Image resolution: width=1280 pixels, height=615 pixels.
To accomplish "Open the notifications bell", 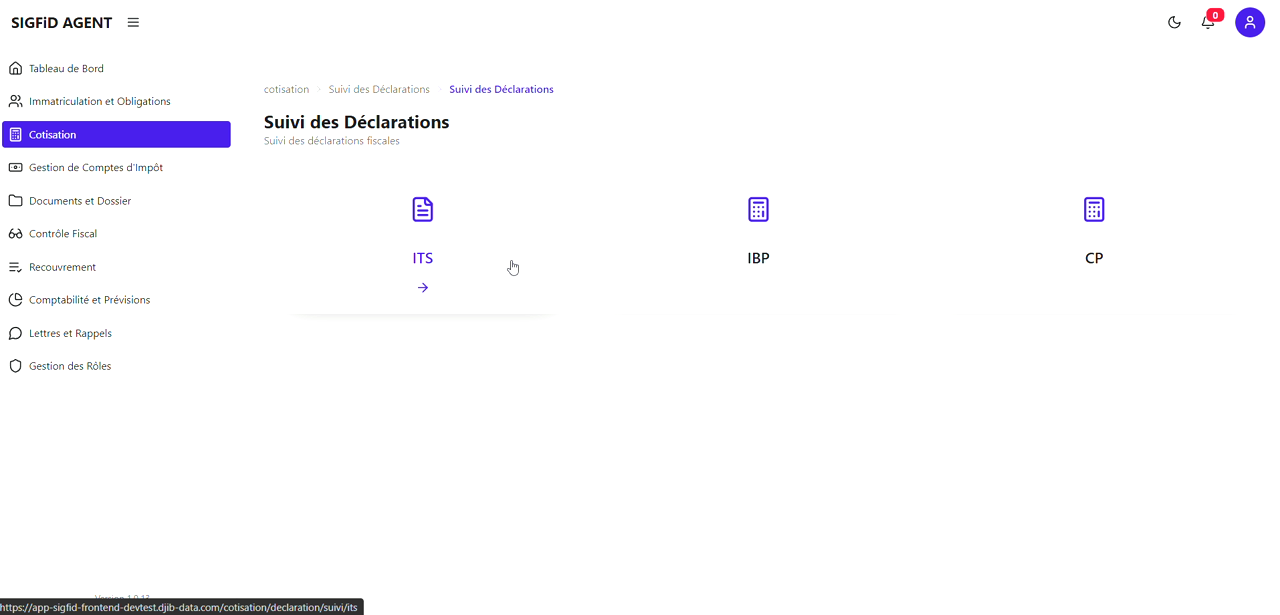I will 1208,22.
